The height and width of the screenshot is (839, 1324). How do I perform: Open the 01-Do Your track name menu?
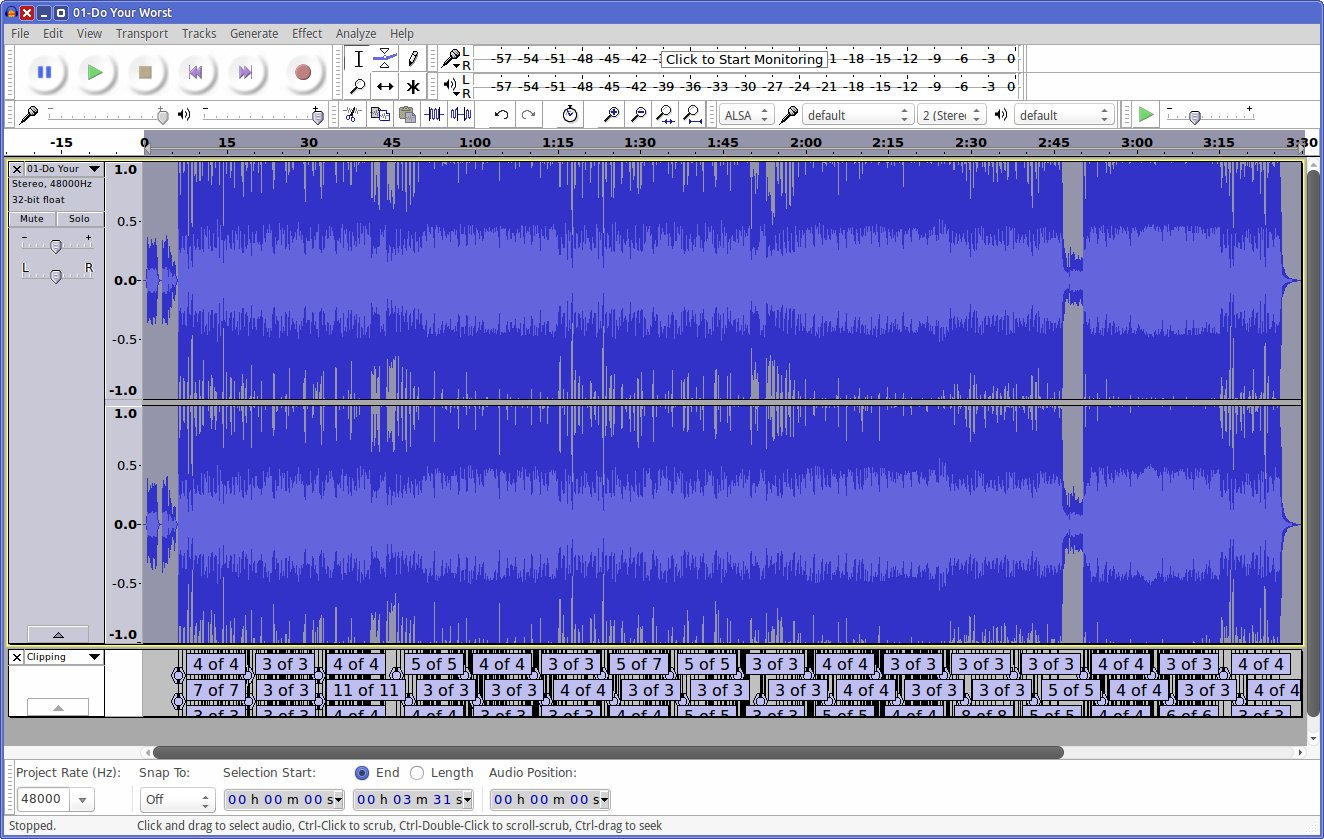point(64,169)
